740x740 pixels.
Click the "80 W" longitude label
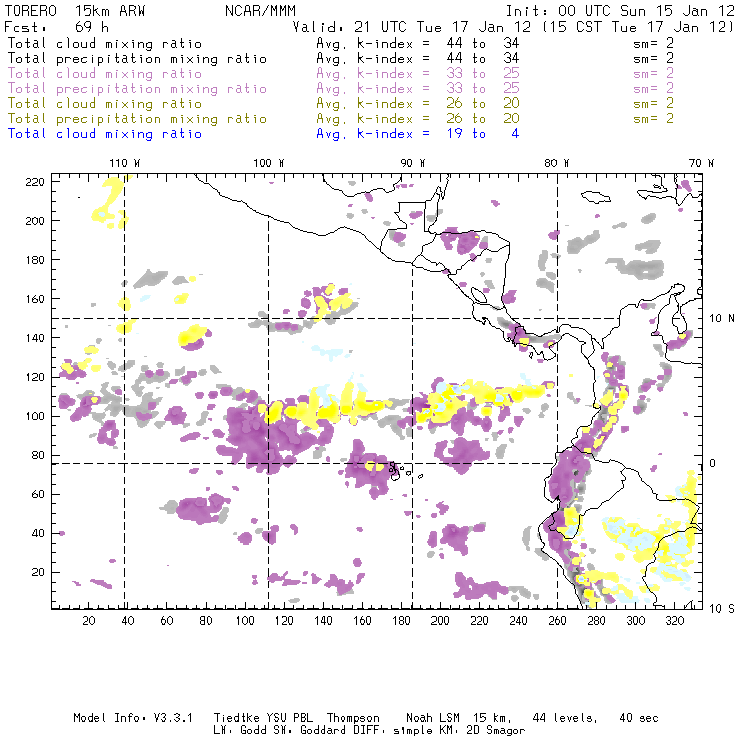pos(557,163)
